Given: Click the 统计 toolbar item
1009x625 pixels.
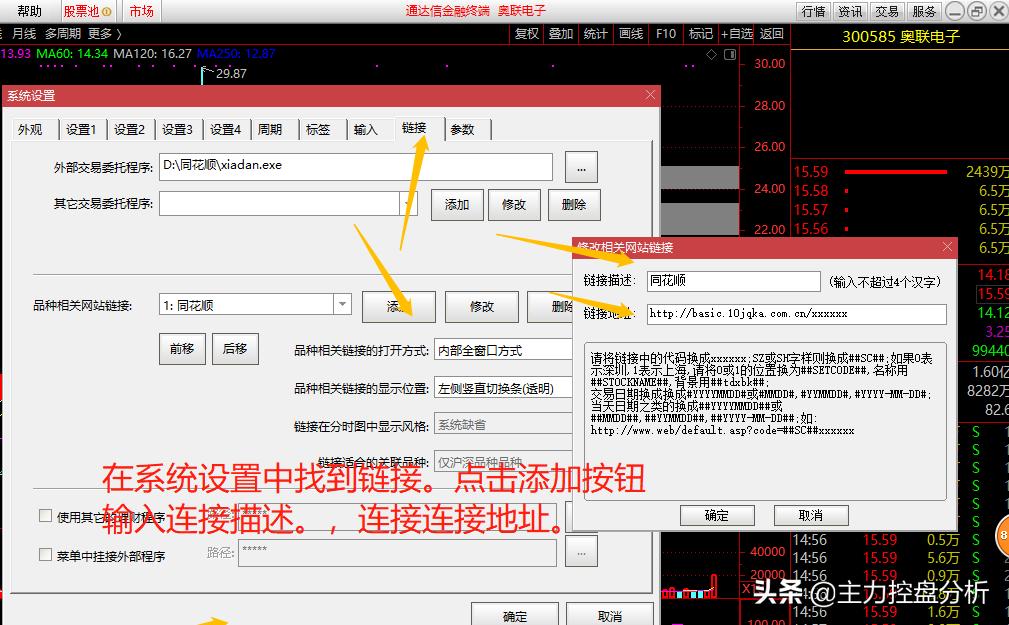Looking at the screenshot, I should [595, 33].
